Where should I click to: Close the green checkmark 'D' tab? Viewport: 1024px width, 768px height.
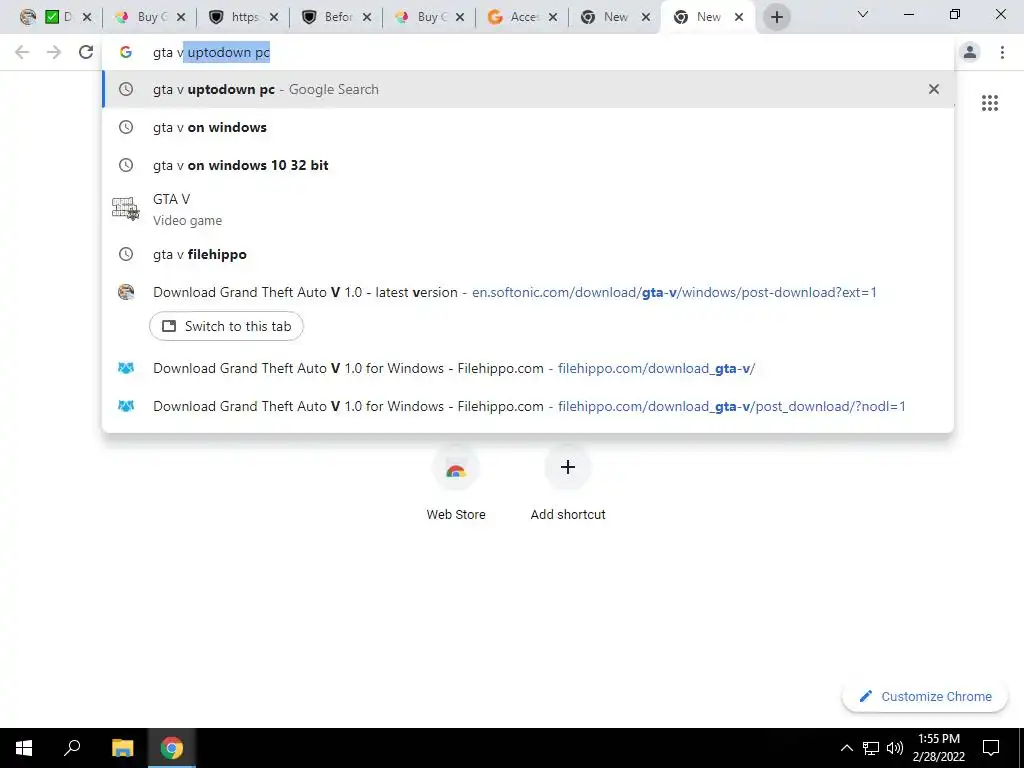[x=87, y=18]
